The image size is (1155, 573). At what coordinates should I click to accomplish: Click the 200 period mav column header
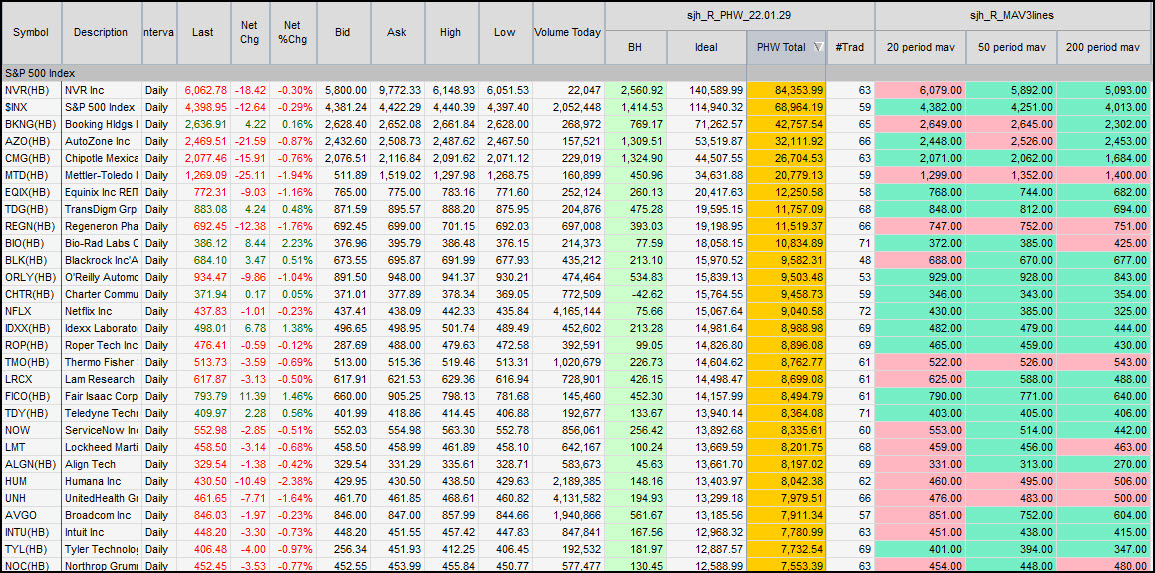click(x=1104, y=47)
